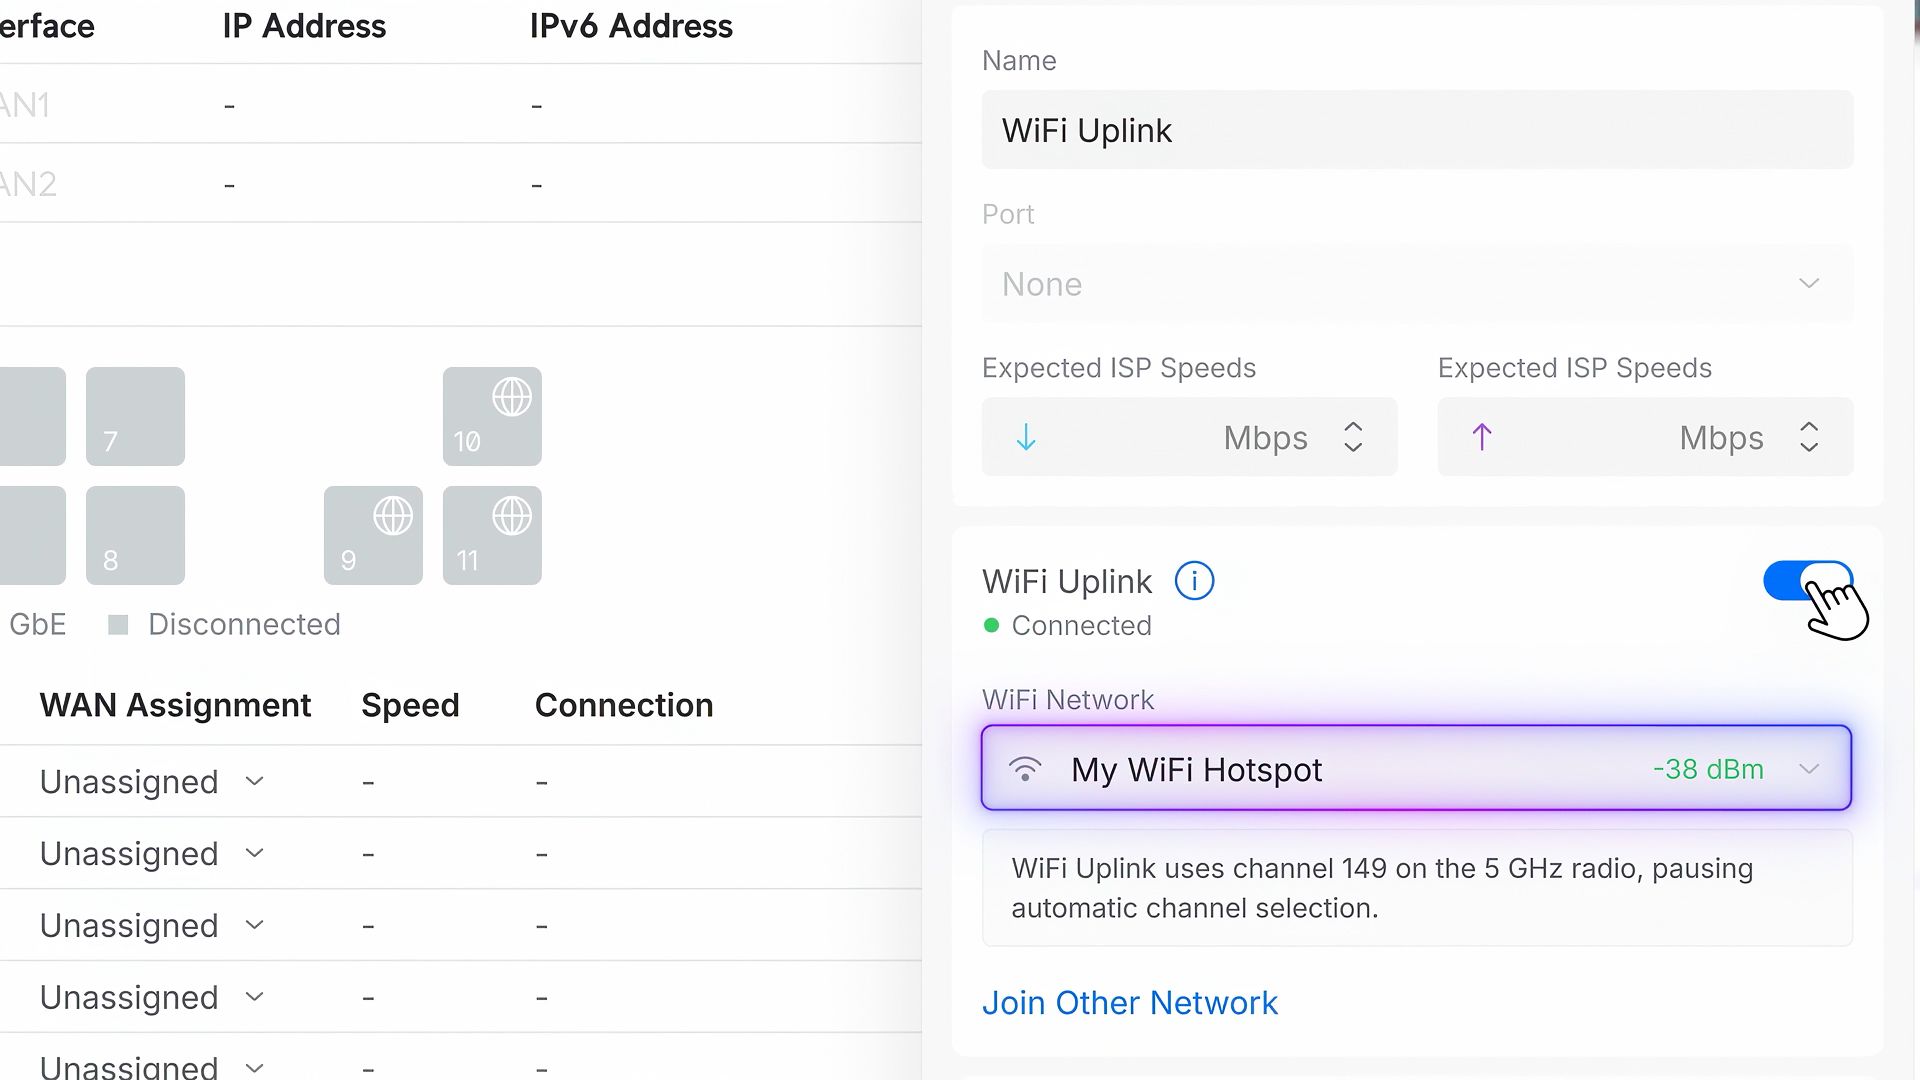Click the Speed column header
Image resolution: width=1920 pixels, height=1080 pixels.
(410, 705)
